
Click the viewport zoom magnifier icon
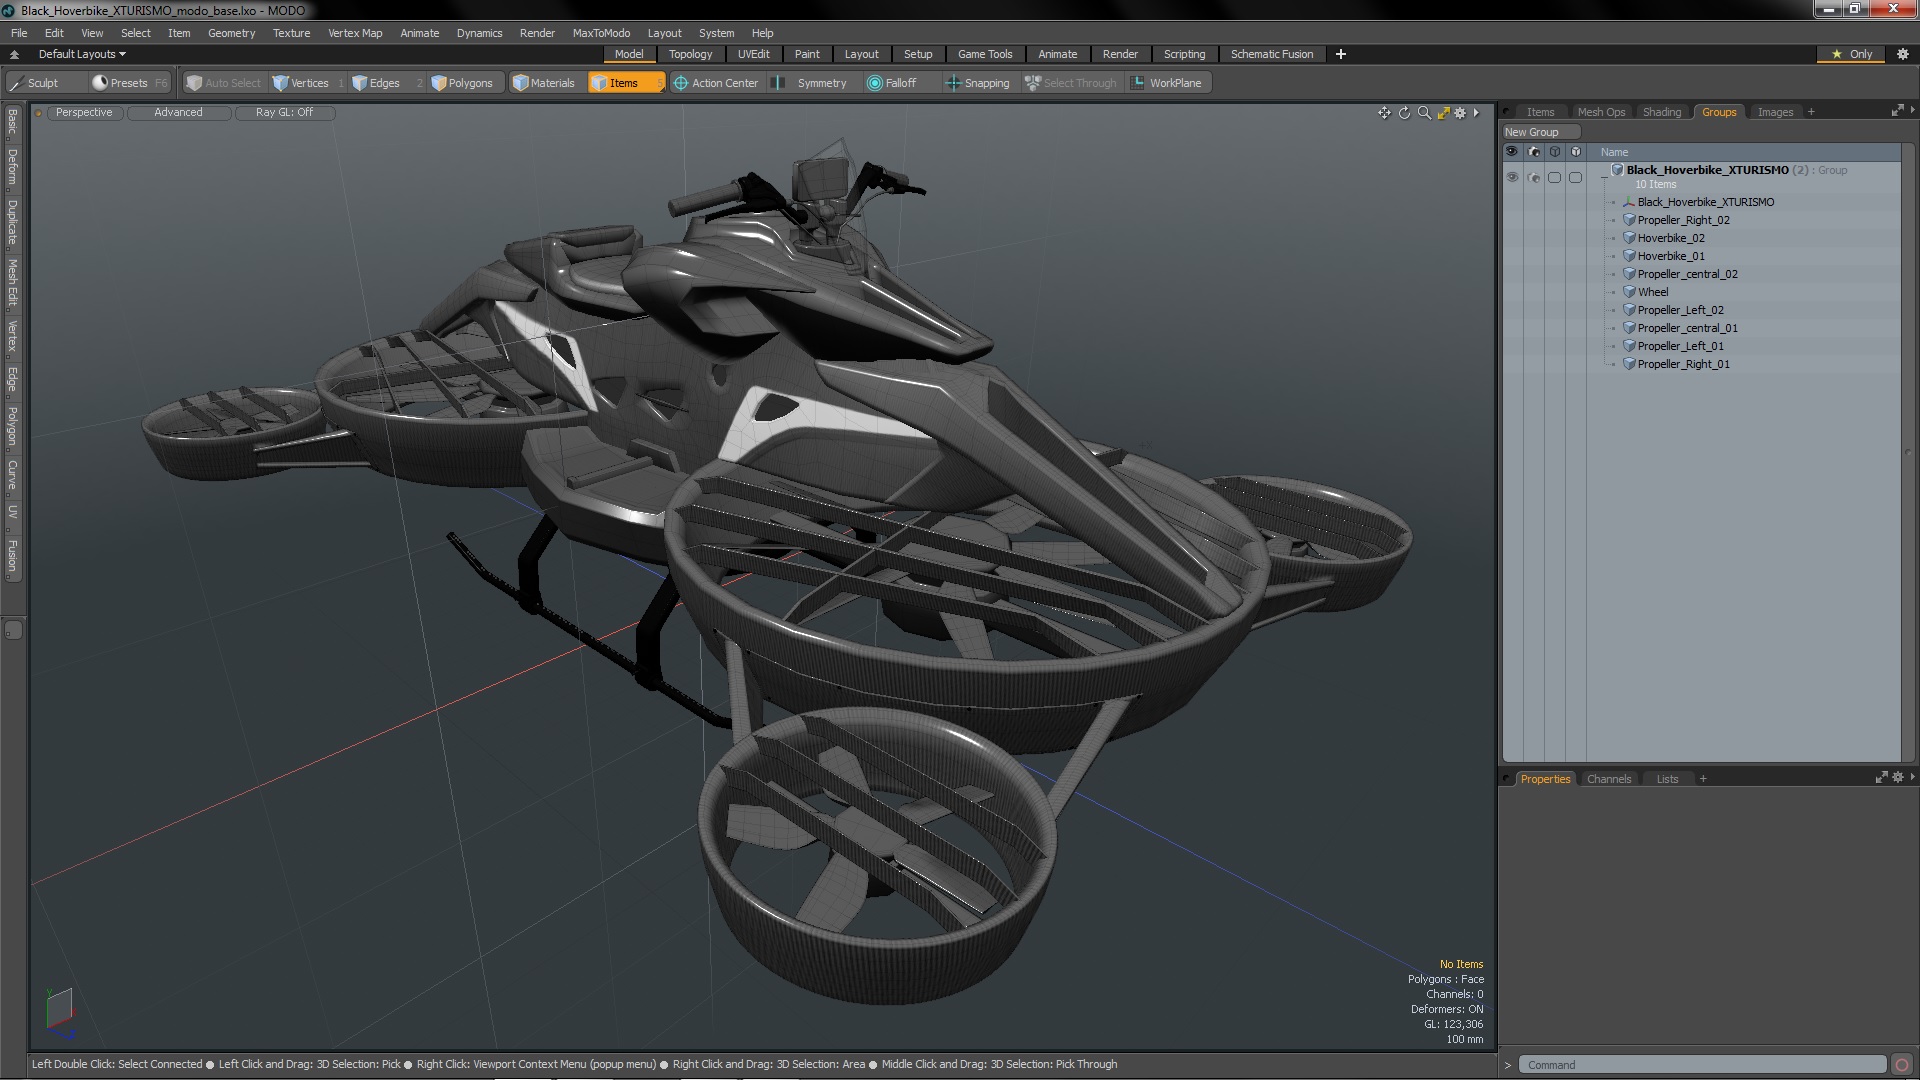(x=1424, y=113)
